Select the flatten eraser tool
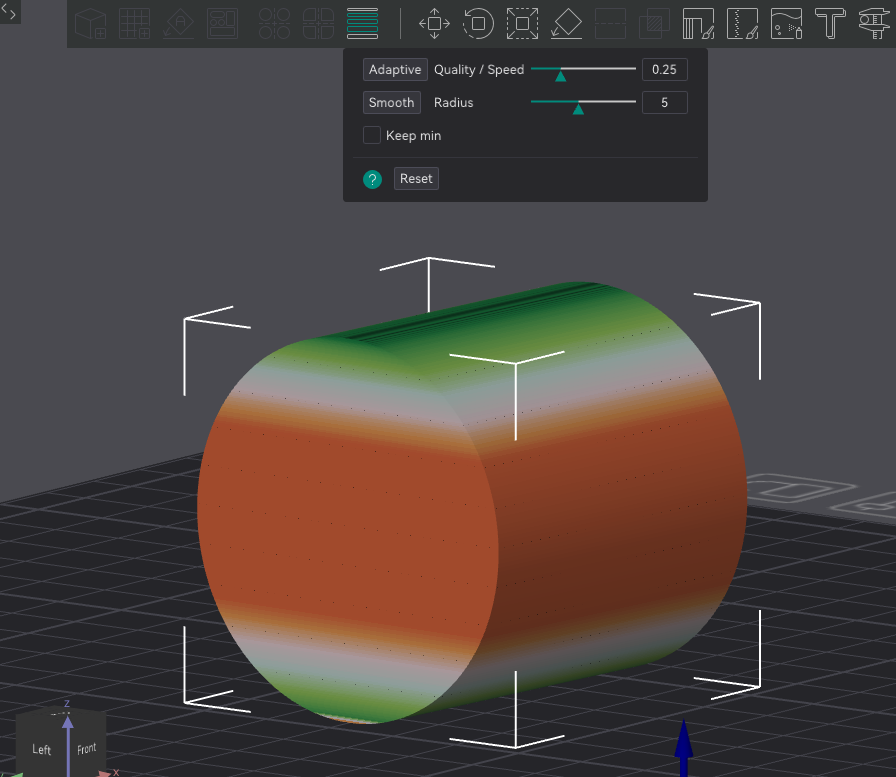 tap(566, 23)
